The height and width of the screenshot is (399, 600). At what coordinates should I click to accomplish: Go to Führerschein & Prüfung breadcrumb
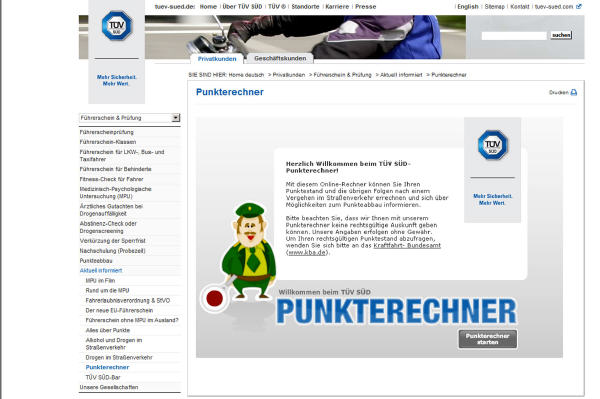pos(342,75)
